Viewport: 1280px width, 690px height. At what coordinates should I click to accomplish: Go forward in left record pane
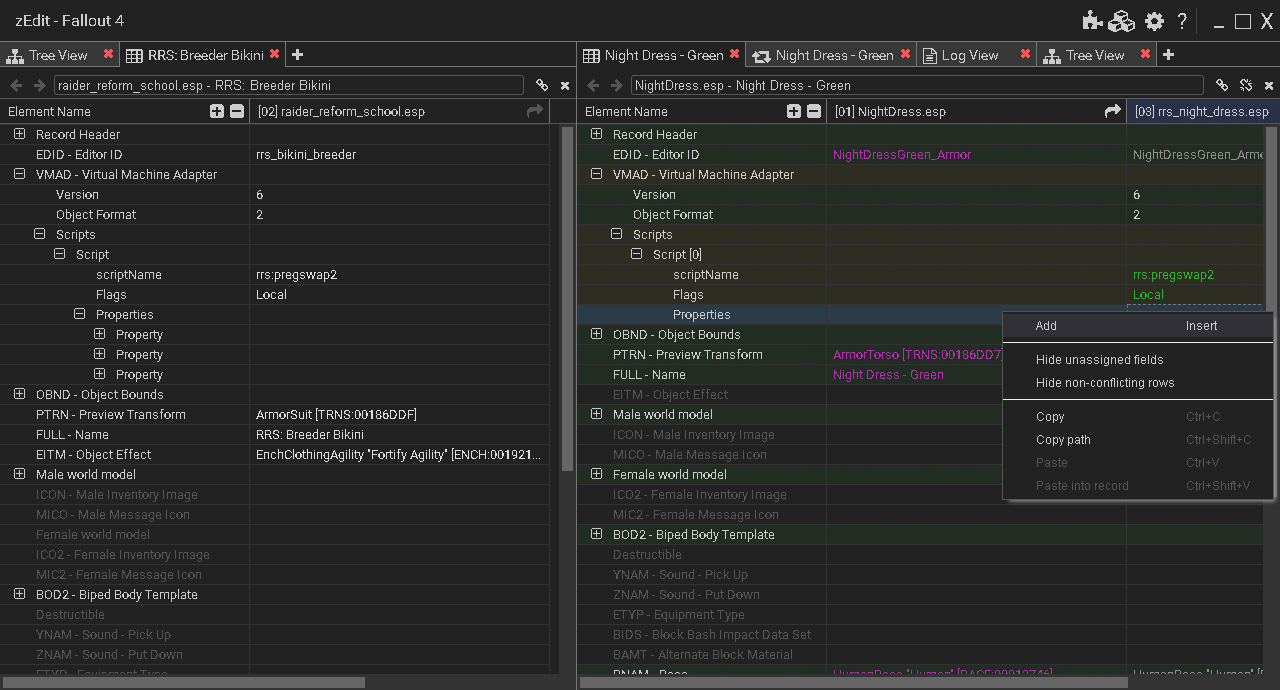point(40,86)
